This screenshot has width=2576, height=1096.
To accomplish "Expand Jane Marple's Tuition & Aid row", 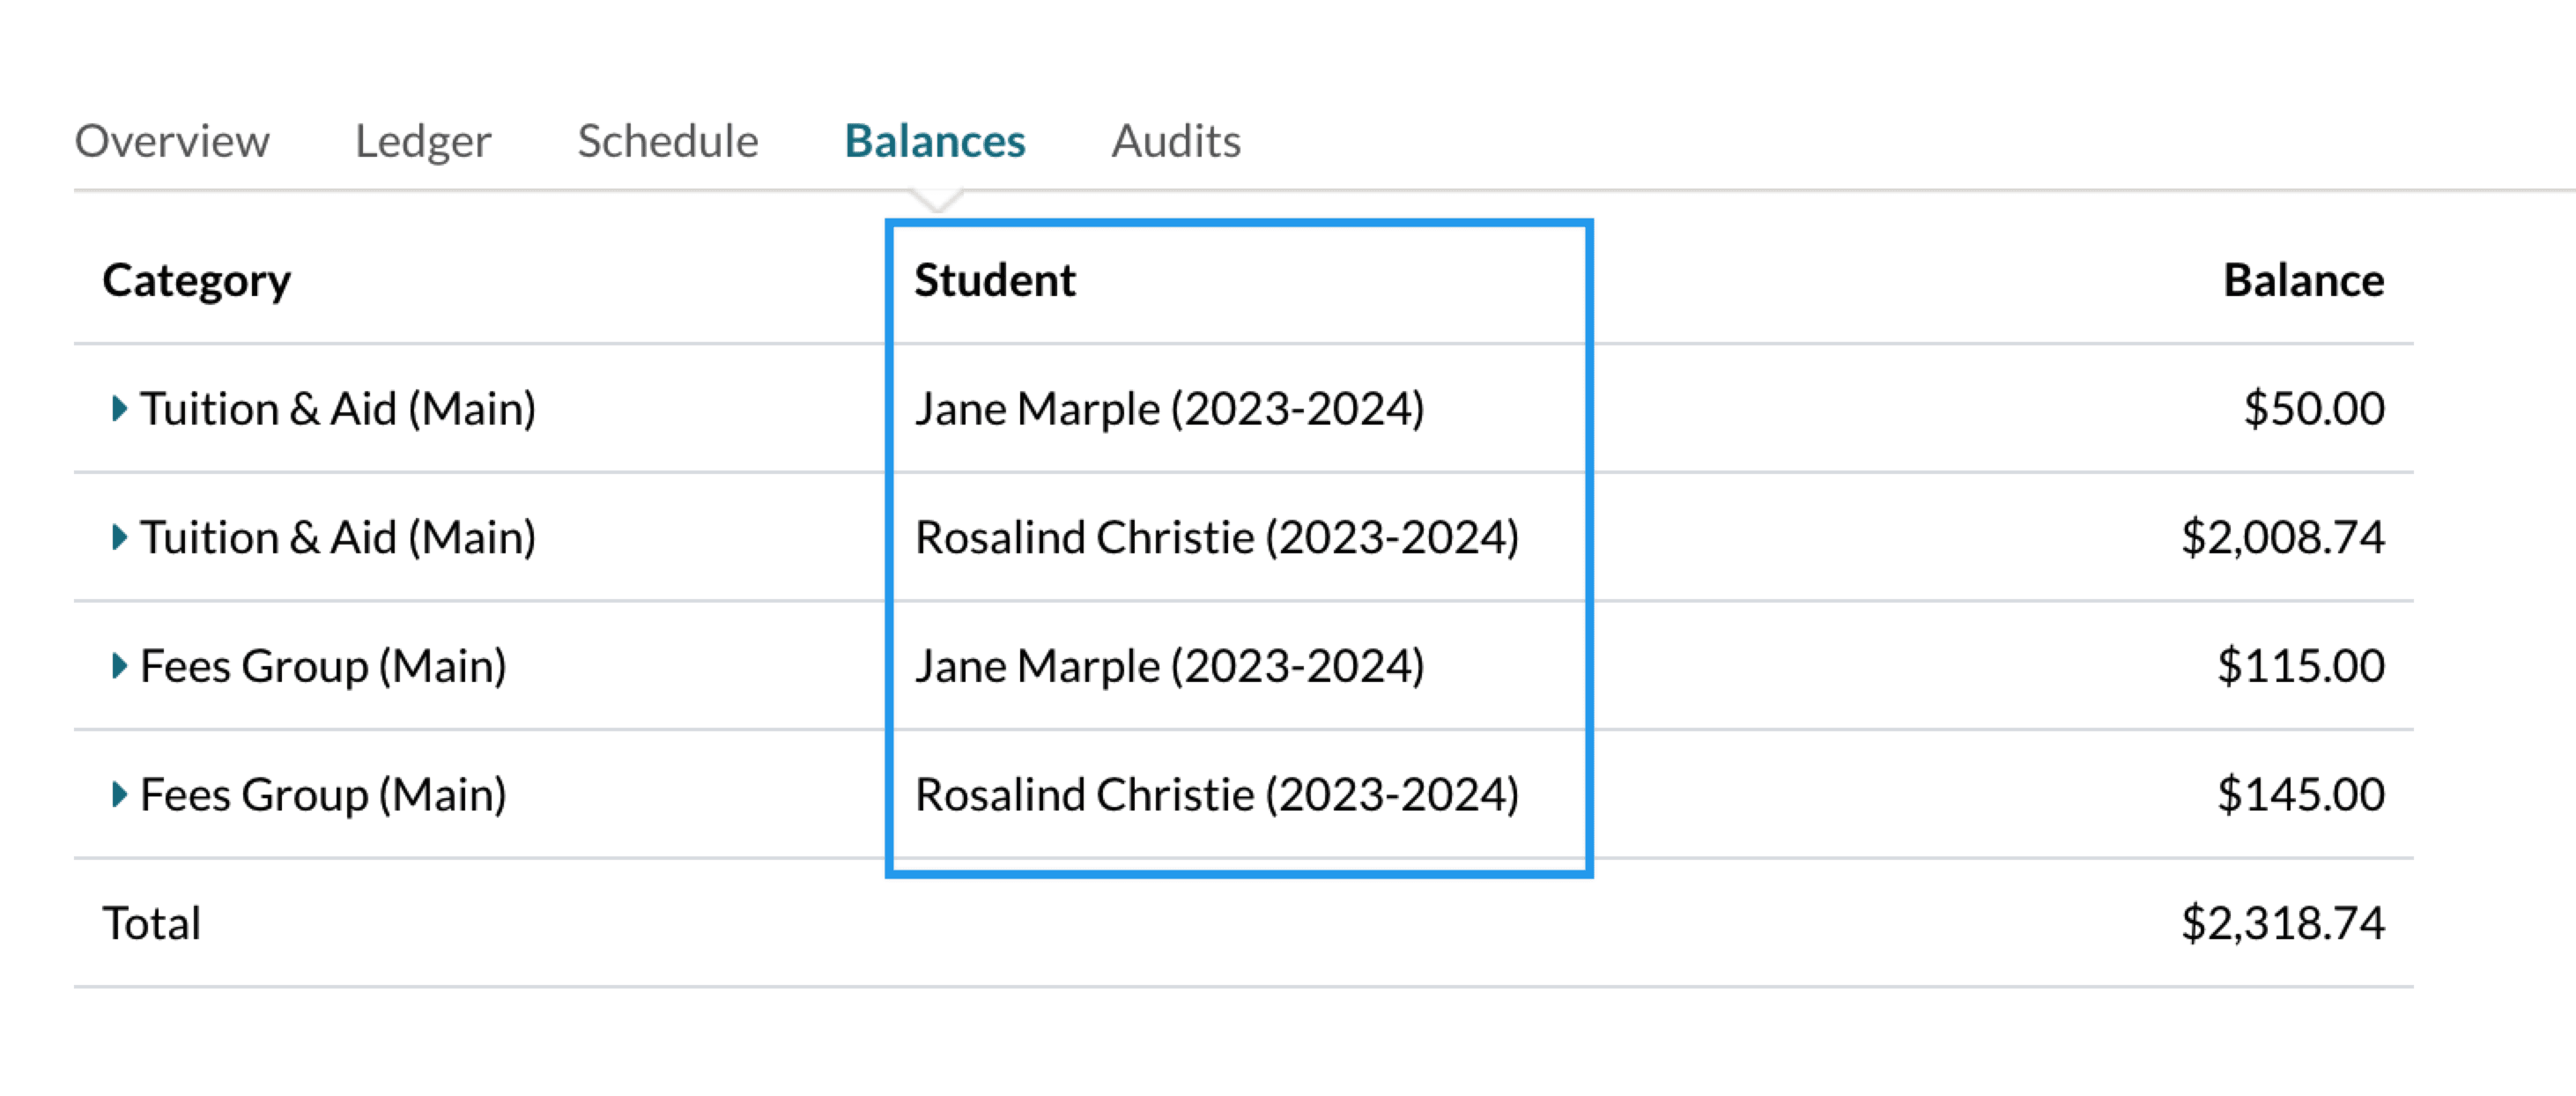I will coord(119,408).
